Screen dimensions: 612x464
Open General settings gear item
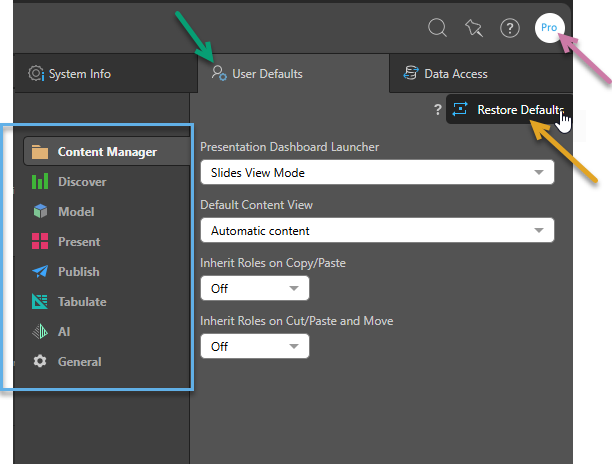click(40, 362)
